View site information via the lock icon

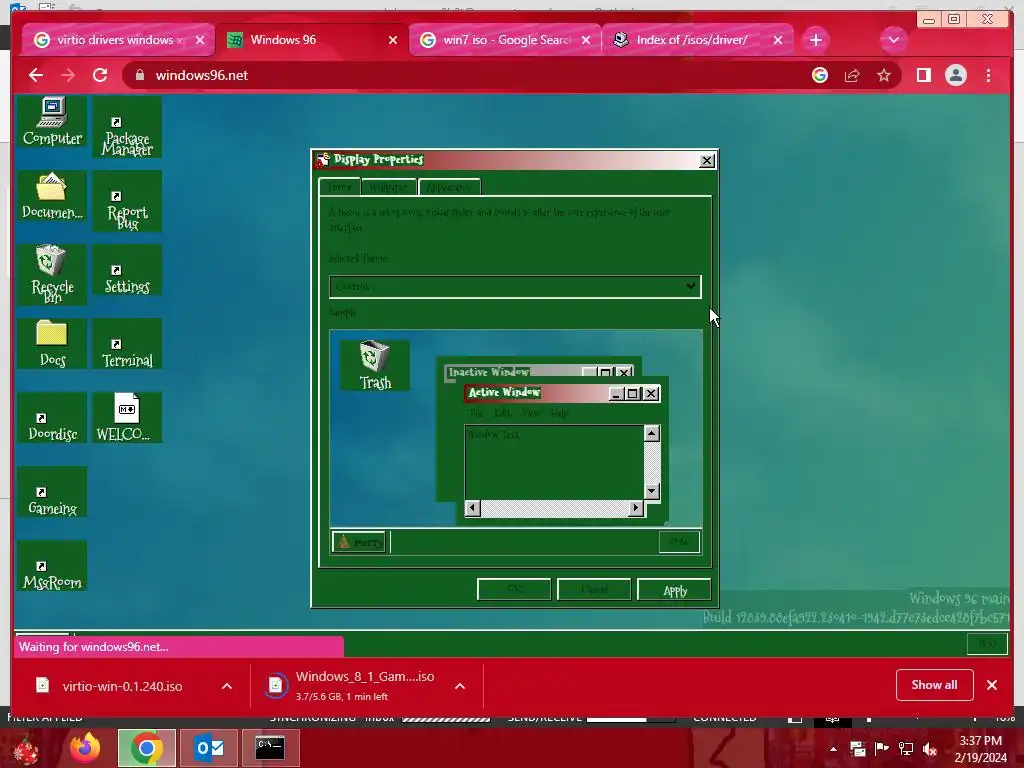[x=139, y=75]
